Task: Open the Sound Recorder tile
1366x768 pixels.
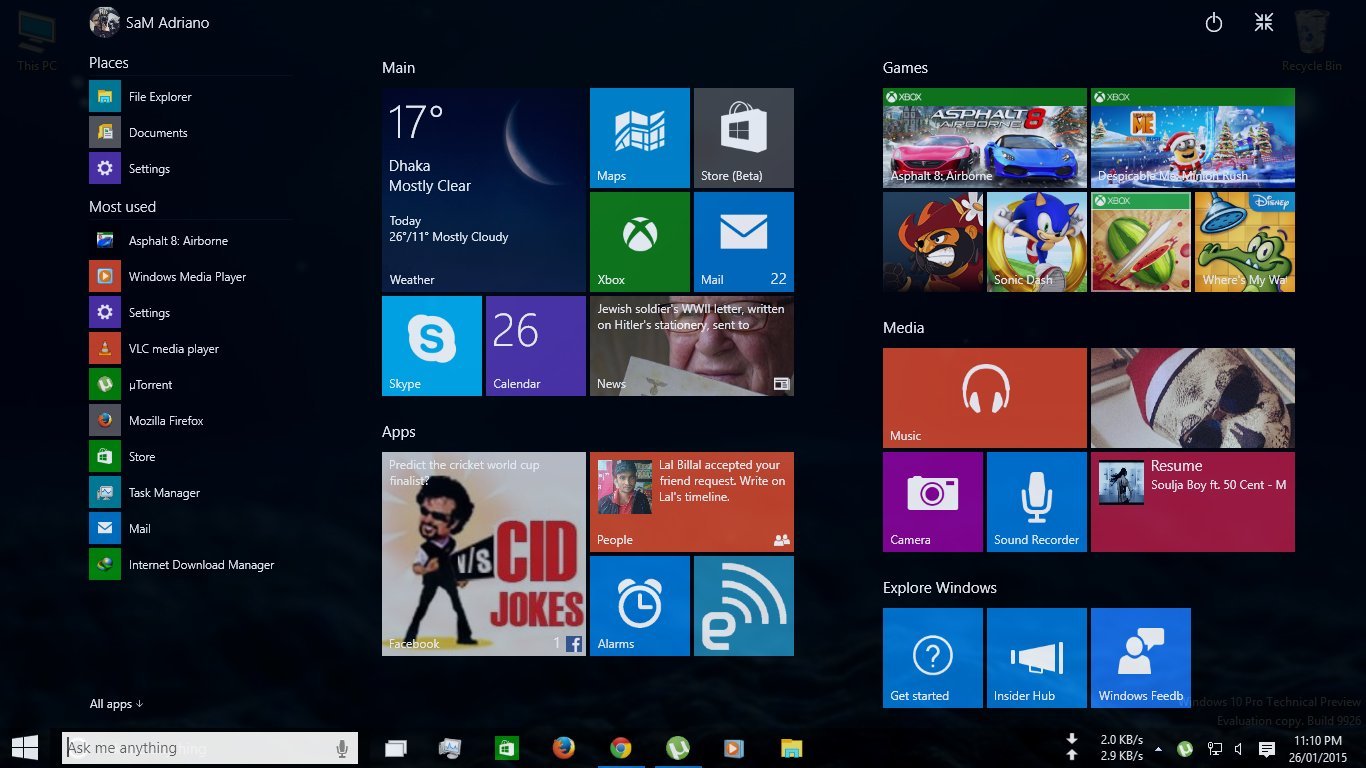Action: [x=1037, y=502]
